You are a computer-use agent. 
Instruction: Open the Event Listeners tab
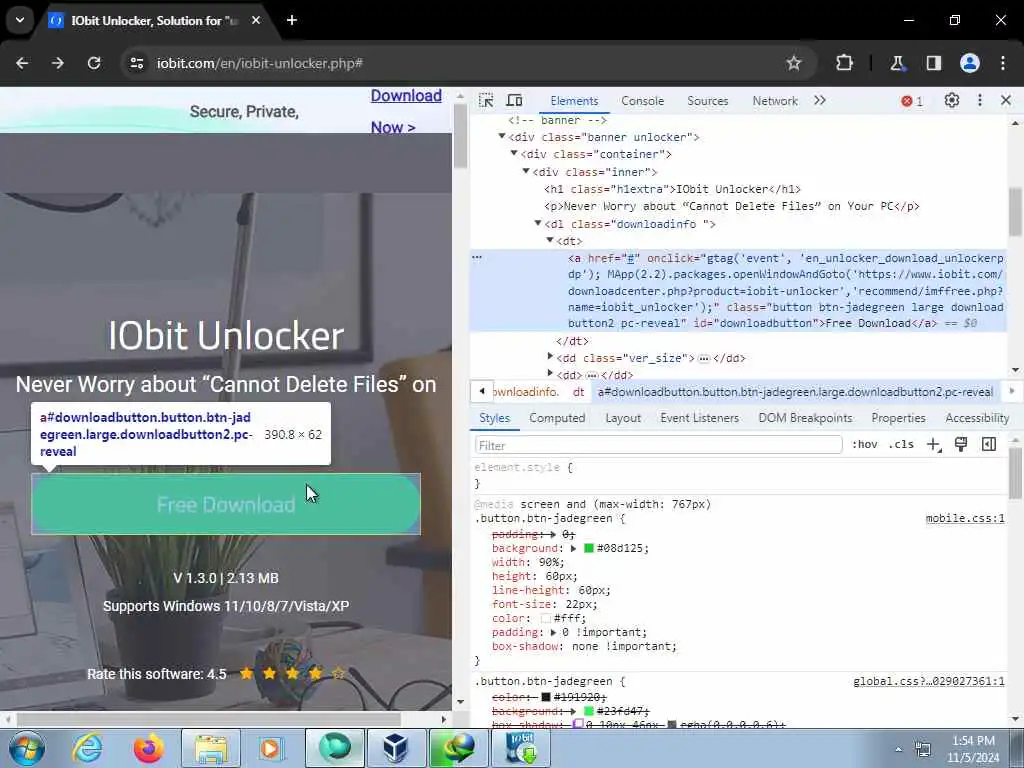tap(699, 418)
